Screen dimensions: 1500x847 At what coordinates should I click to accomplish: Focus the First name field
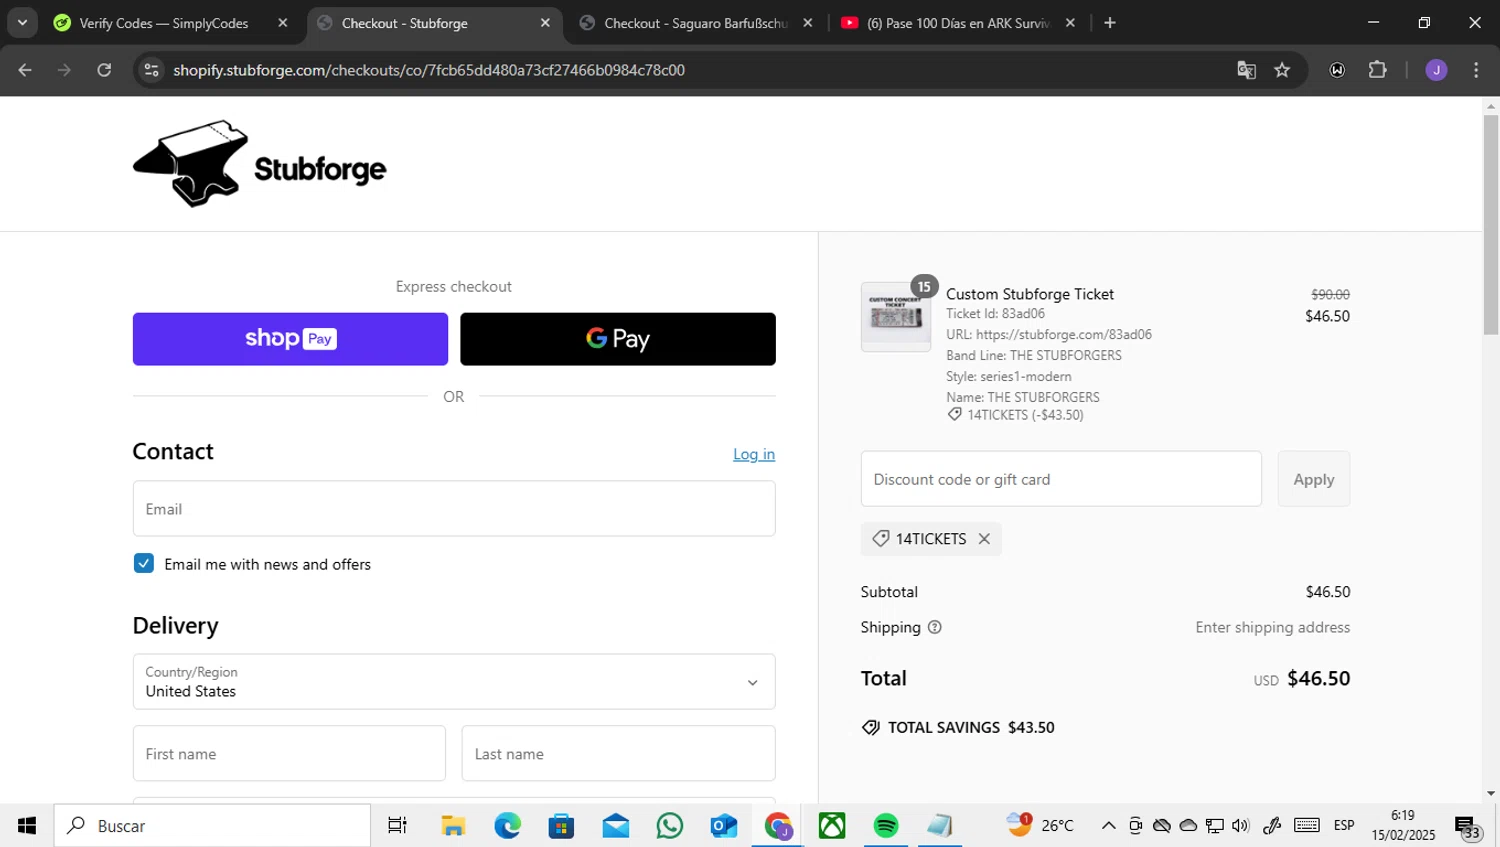click(289, 754)
